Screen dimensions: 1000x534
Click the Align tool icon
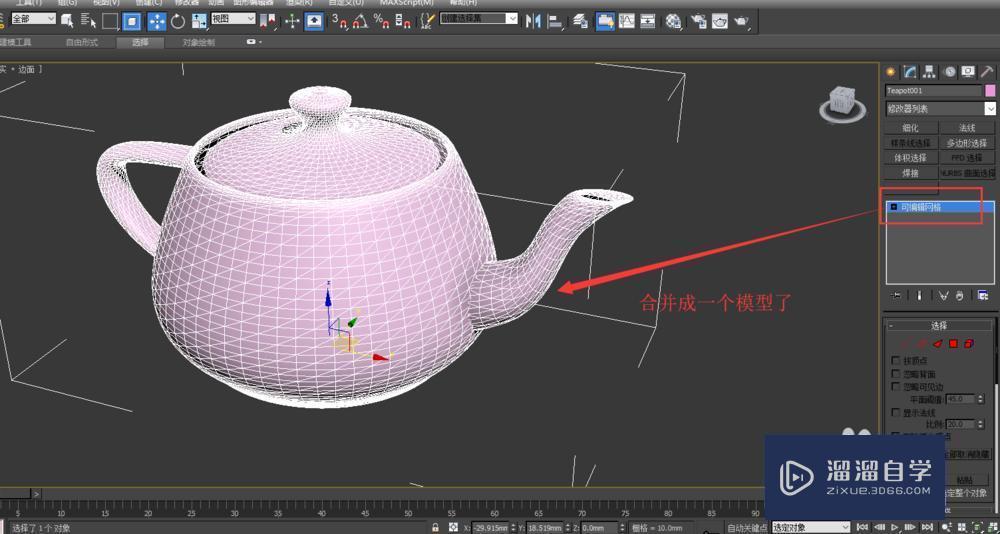tap(555, 20)
